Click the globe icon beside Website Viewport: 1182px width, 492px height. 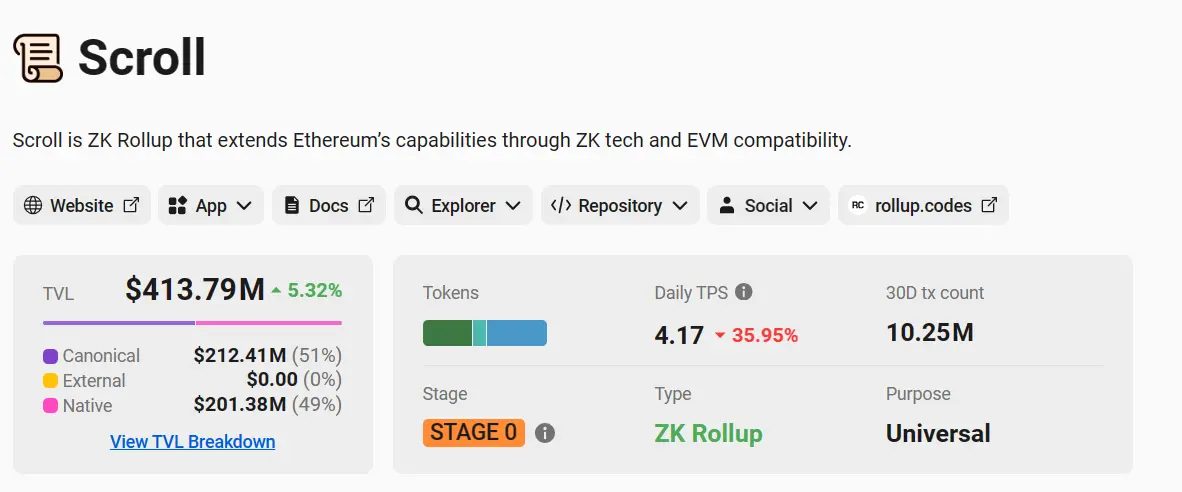(33, 206)
